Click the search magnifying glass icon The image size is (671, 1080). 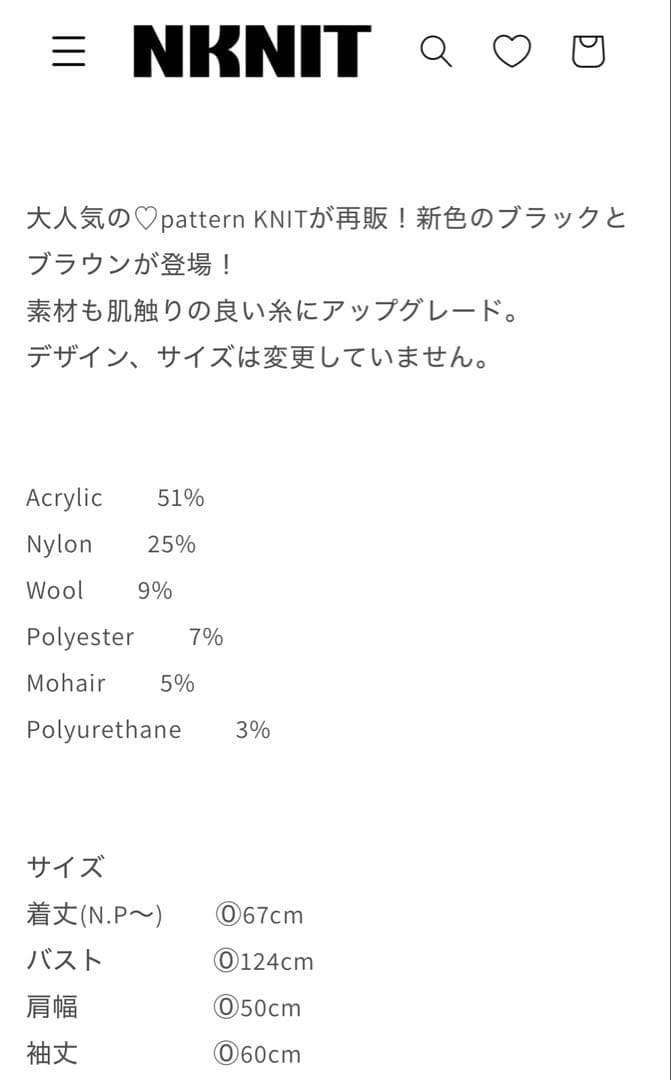[436, 51]
